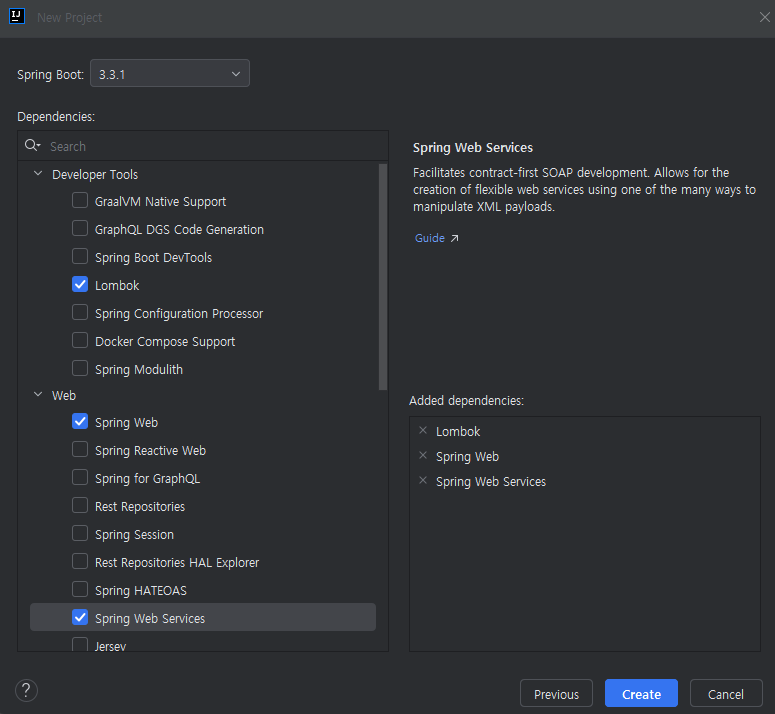The height and width of the screenshot is (714, 775).
Task: Open the Guide link
Action: (430, 238)
